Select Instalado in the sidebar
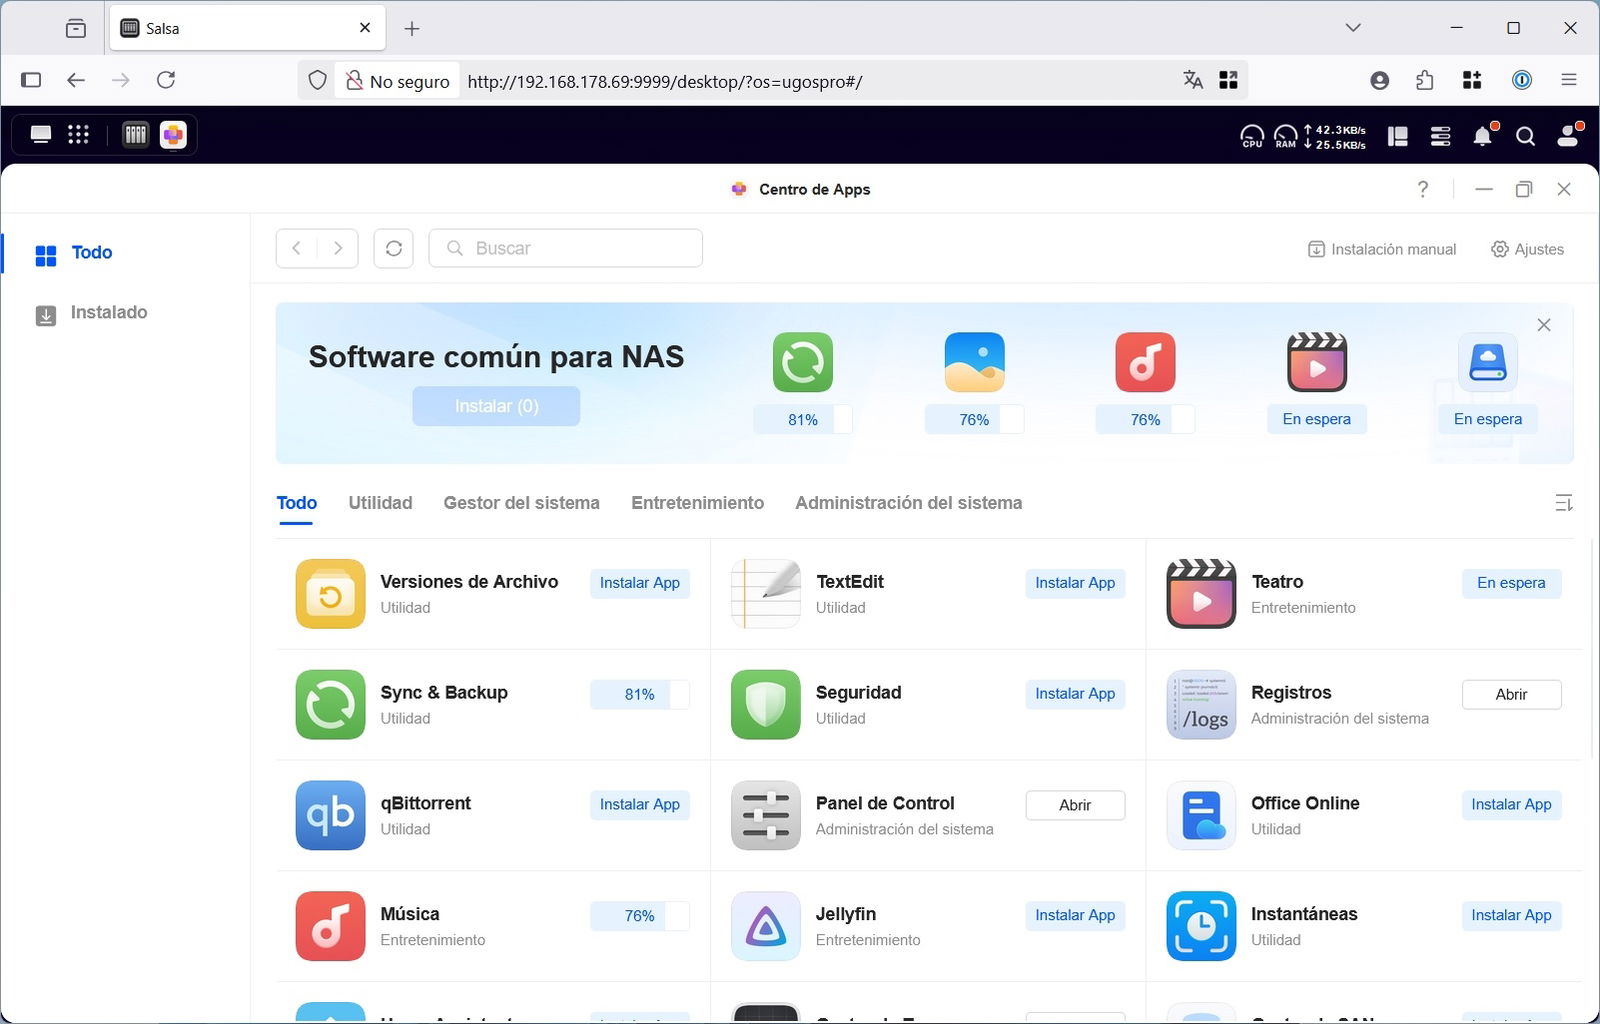 click(x=108, y=313)
